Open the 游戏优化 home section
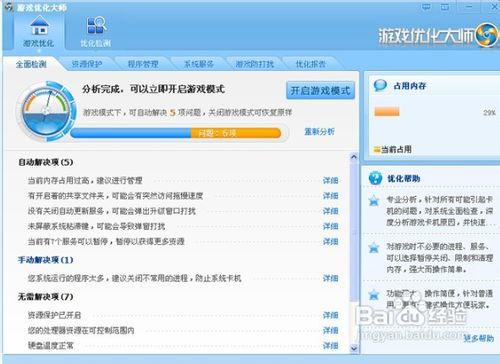 pyautogui.click(x=39, y=31)
